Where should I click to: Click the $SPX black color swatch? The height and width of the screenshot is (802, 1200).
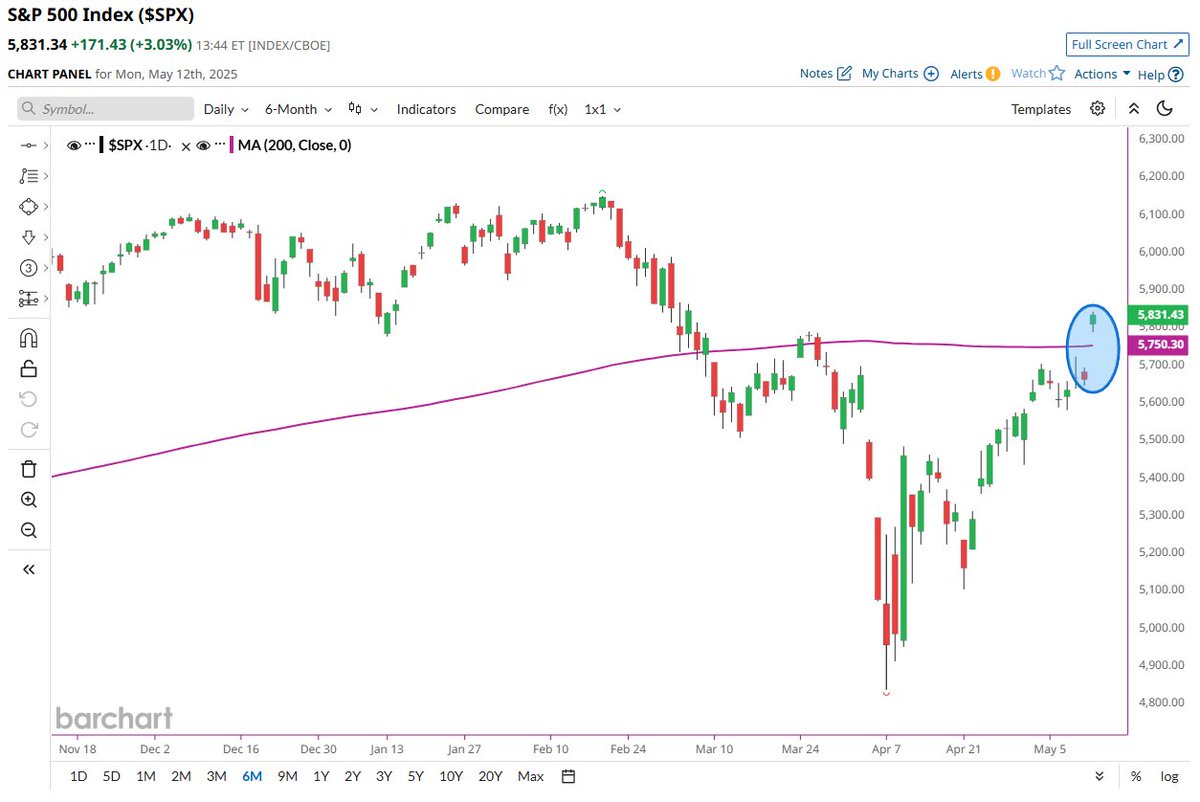pos(101,145)
